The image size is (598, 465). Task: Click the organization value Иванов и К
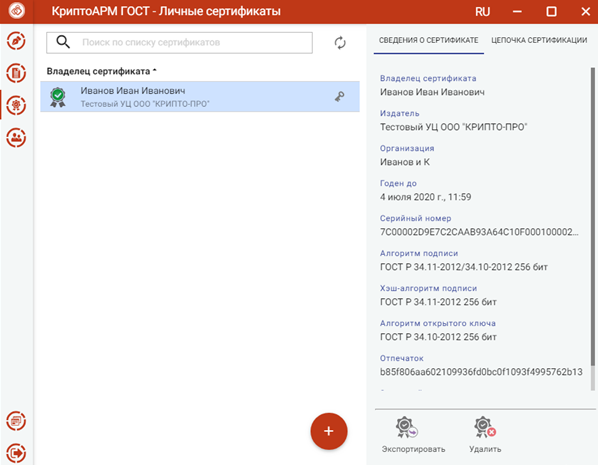pos(405,162)
